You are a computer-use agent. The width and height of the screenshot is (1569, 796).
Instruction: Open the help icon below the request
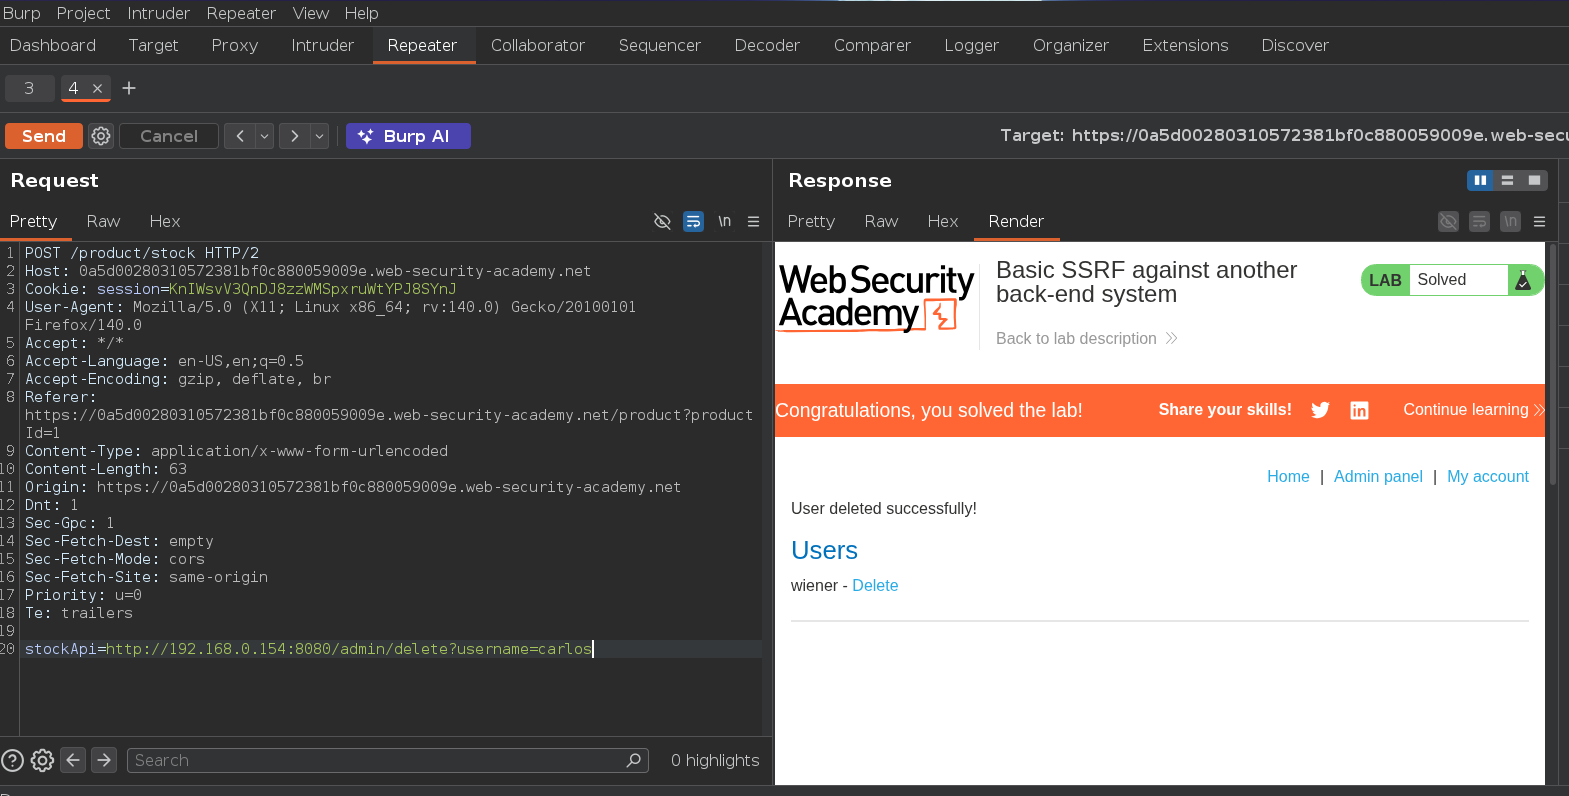coord(12,760)
